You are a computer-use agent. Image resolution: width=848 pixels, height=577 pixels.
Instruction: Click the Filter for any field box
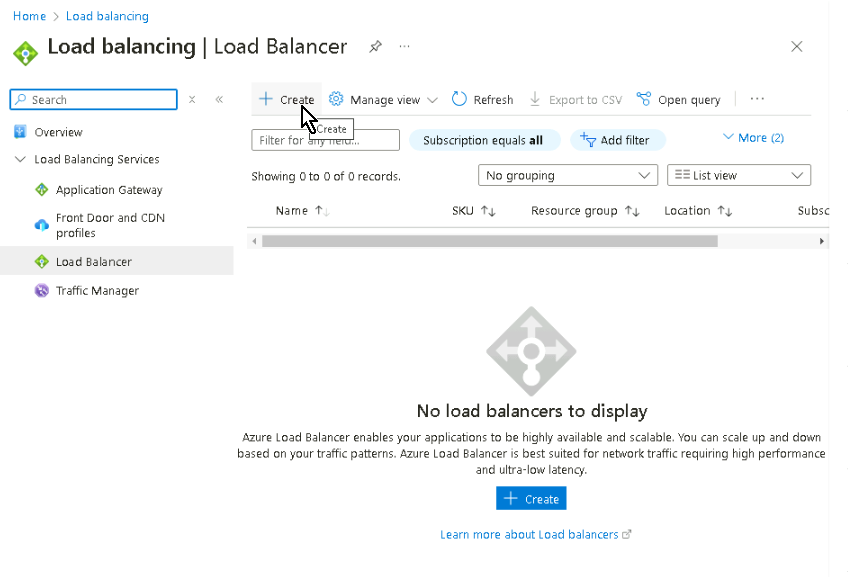[326, 140]
